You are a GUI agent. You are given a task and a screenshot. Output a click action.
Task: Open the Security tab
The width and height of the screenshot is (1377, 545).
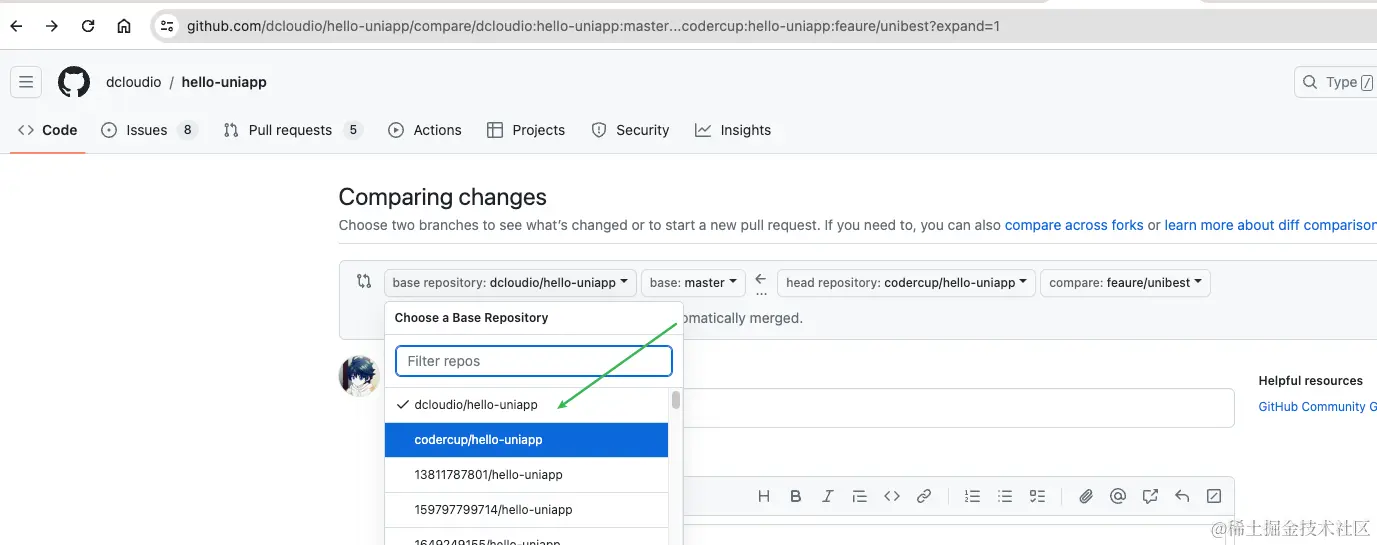(630, 130)
